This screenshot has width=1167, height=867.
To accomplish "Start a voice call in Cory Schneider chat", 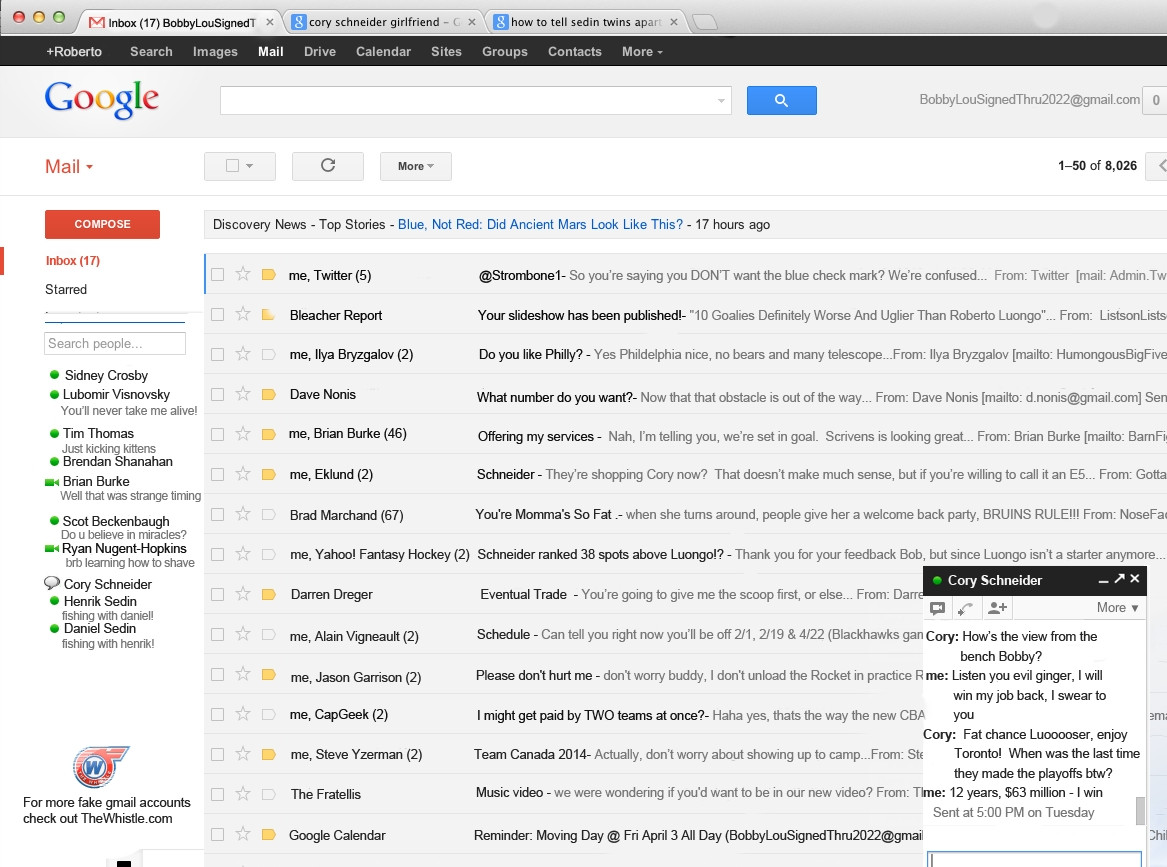I will pyautogui.click(x=965, y=608).
